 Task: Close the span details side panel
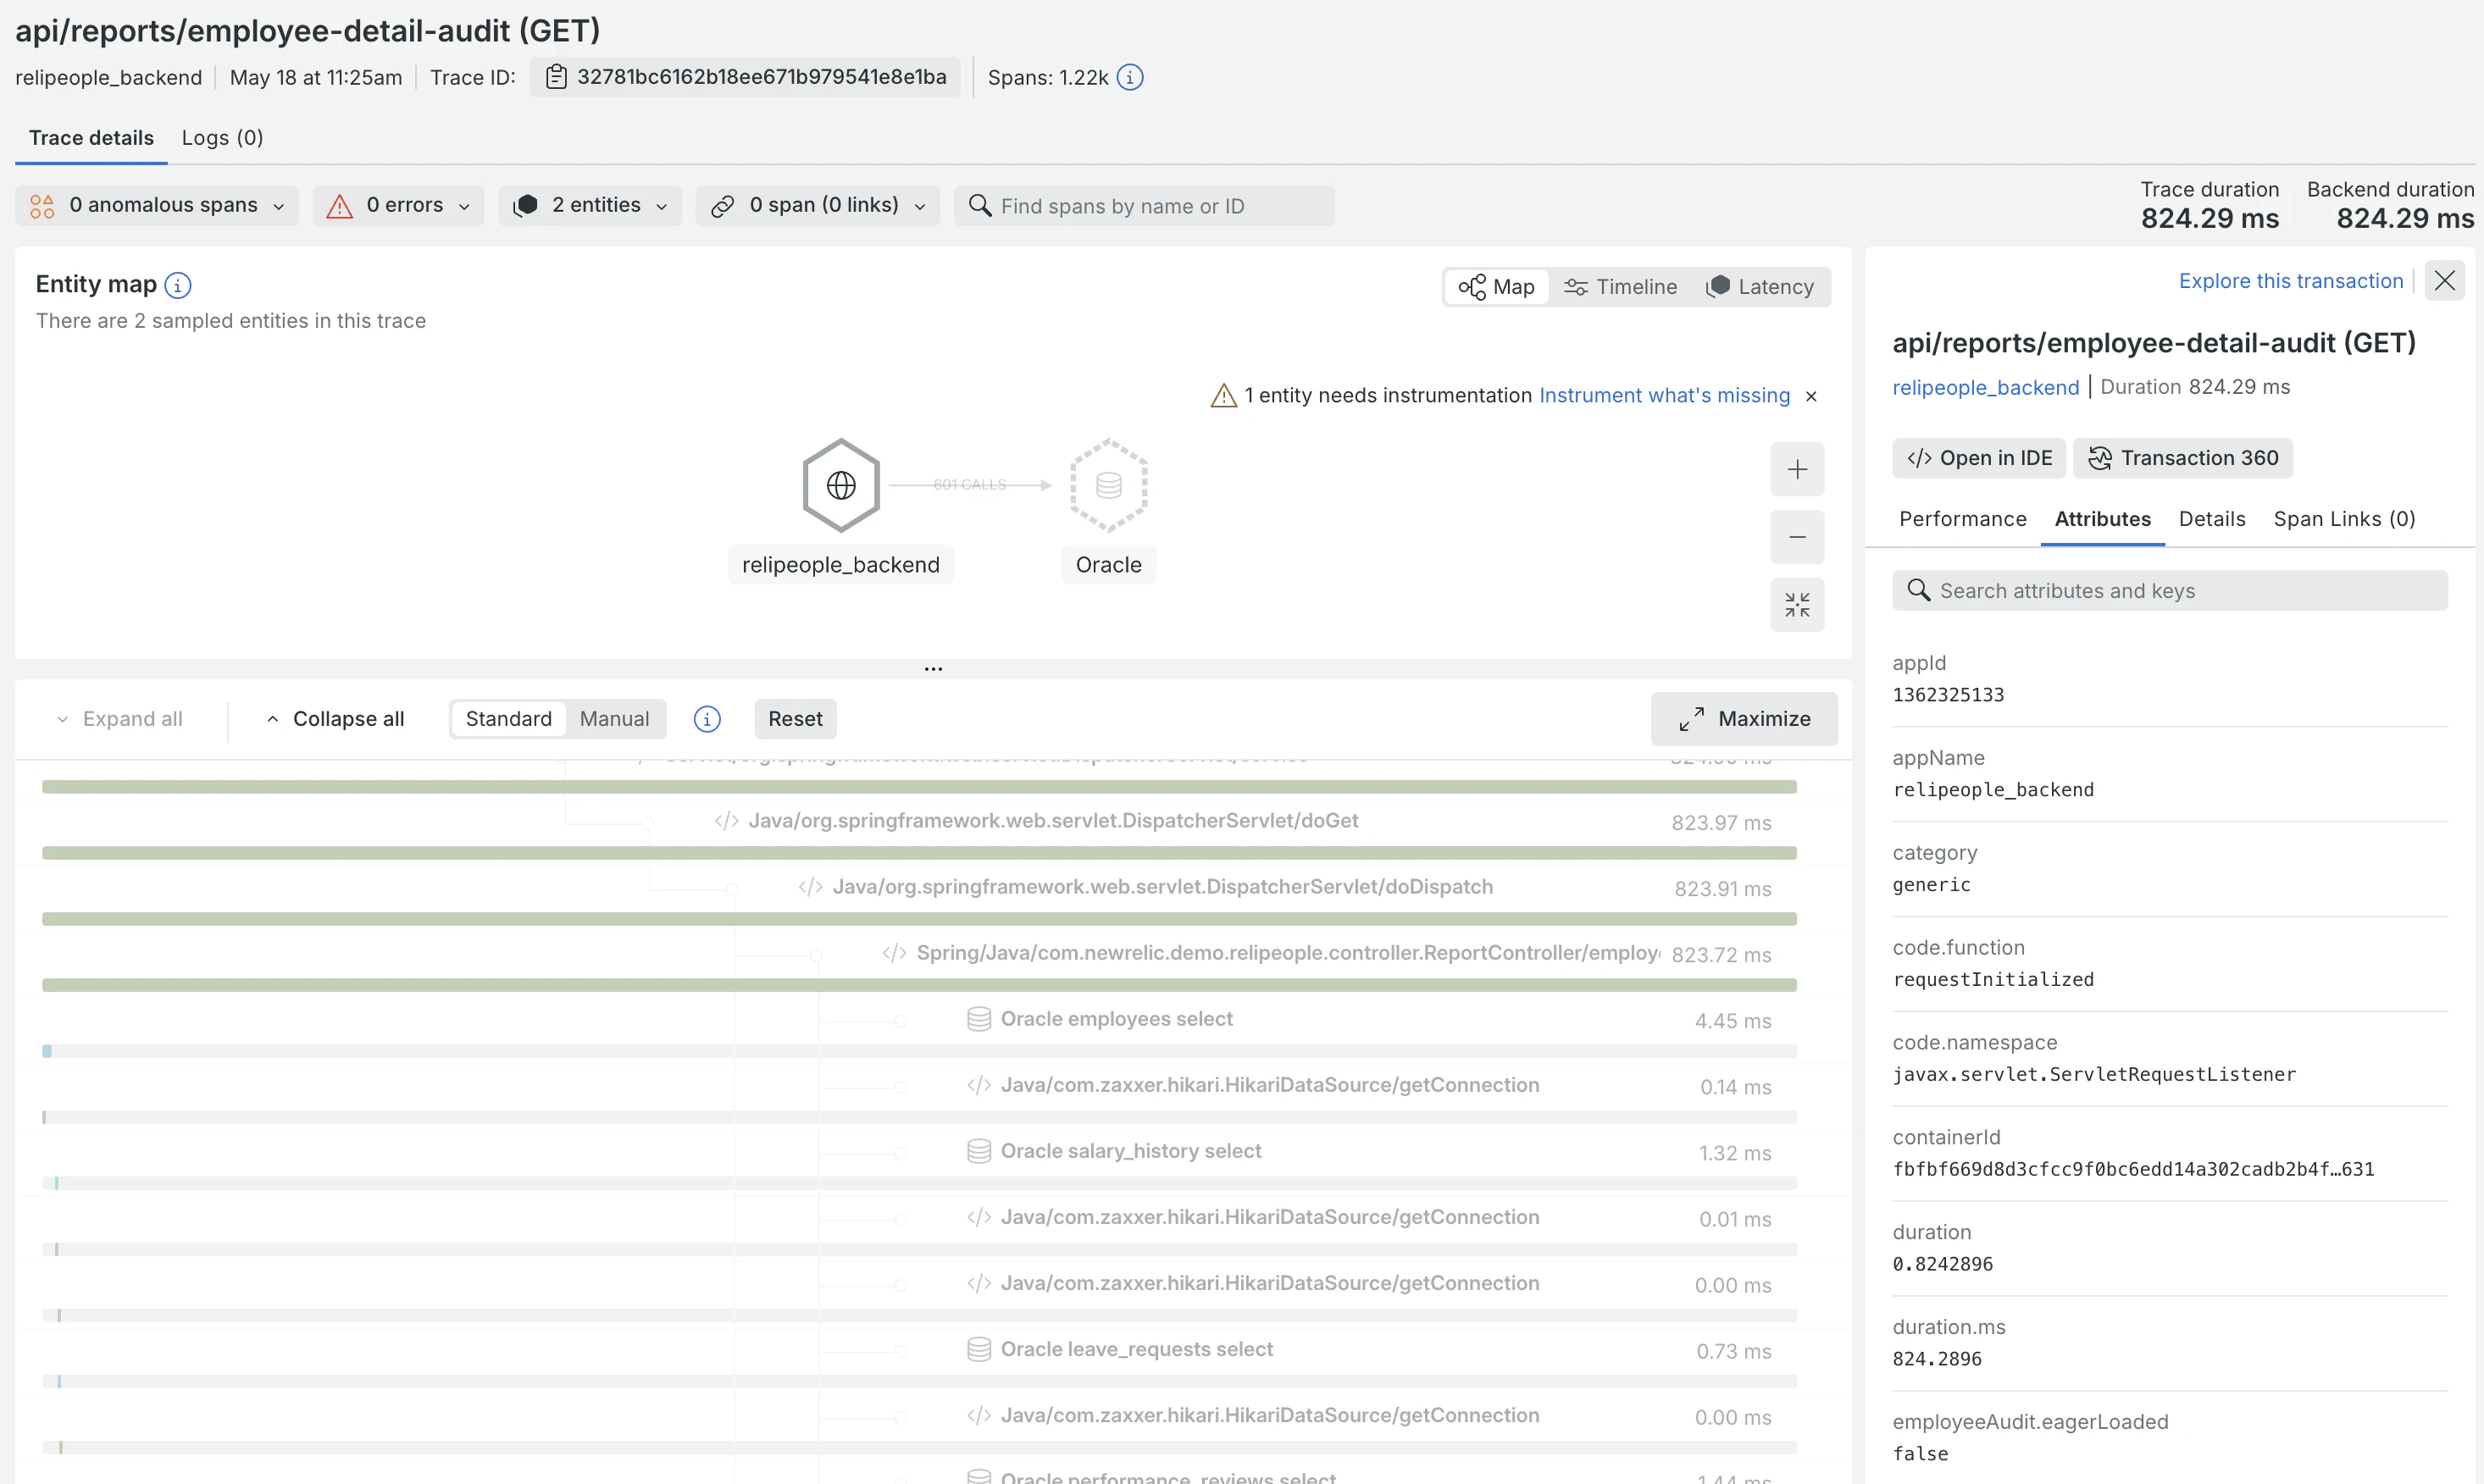point(2445,281)
